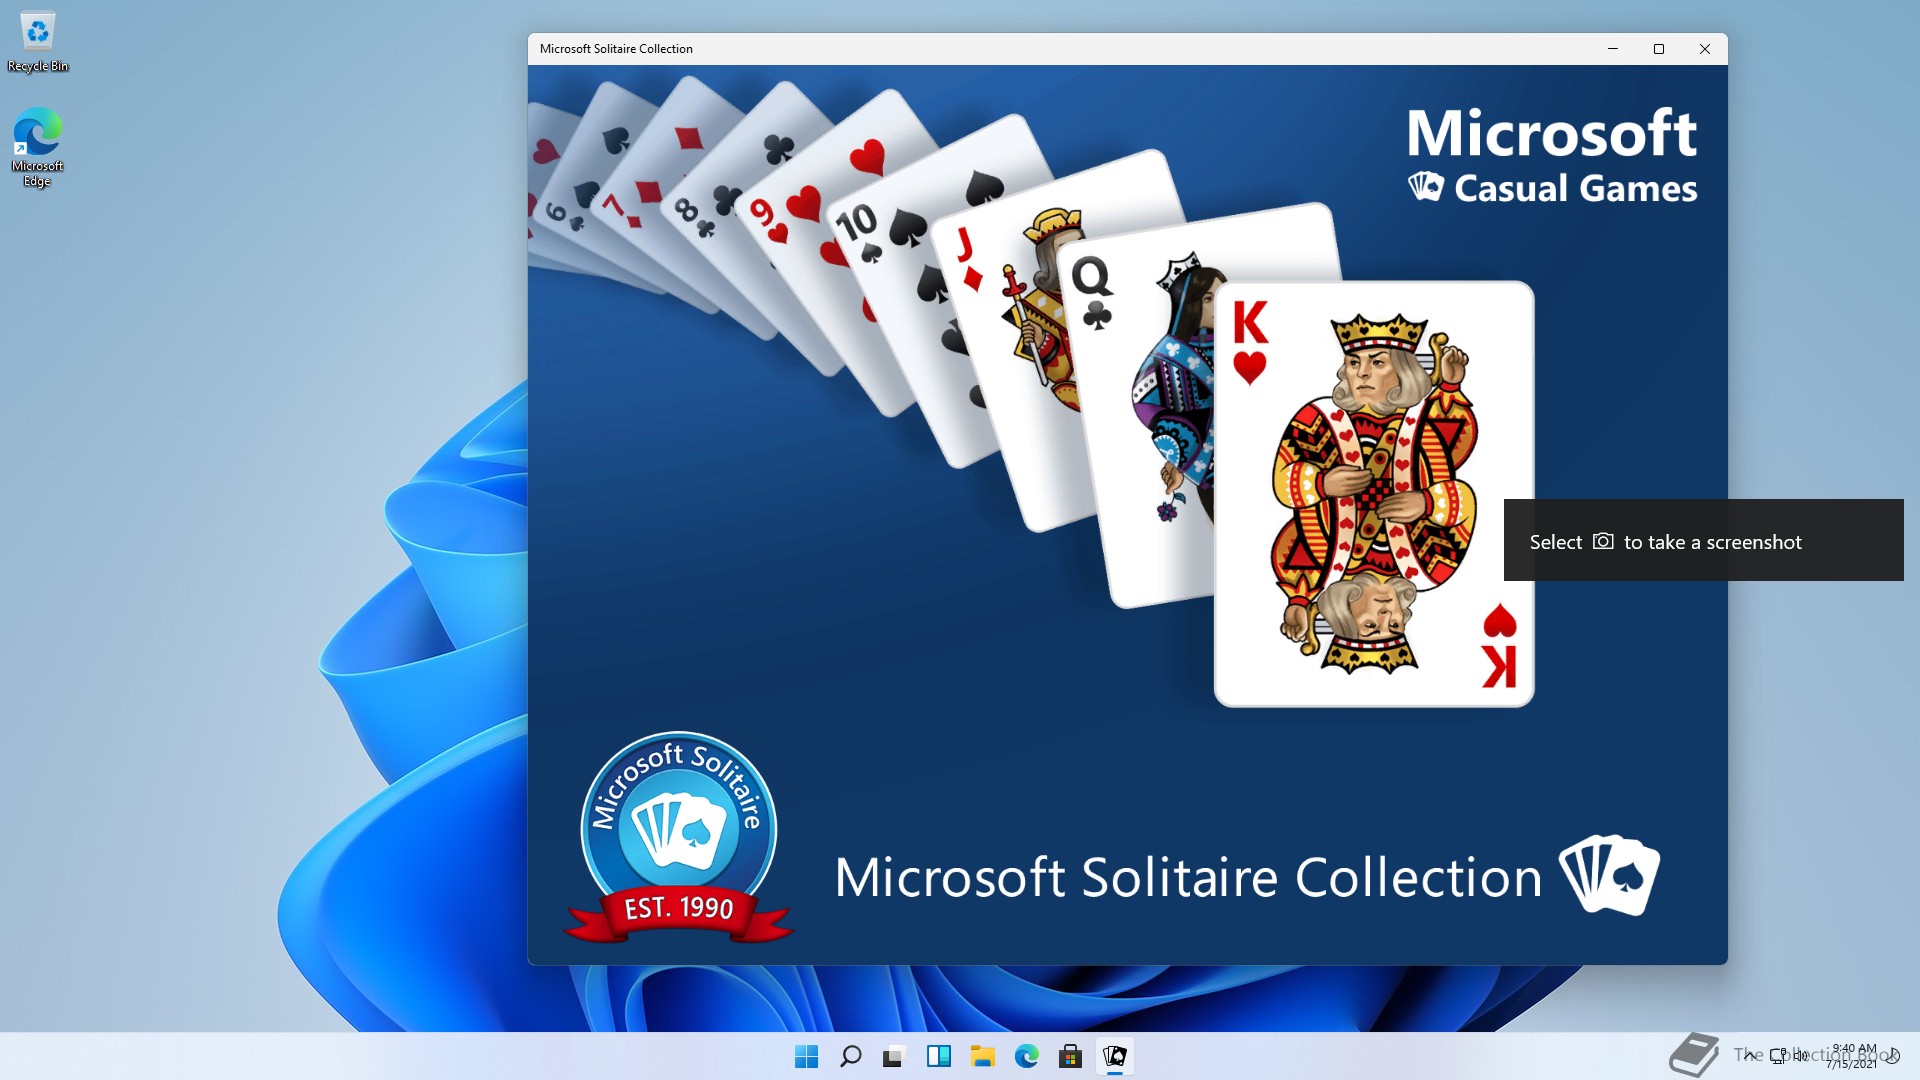The image size is (1920, 1080).
Task: Click the volume speaker tray icon
Action: coord(1800,1055)
